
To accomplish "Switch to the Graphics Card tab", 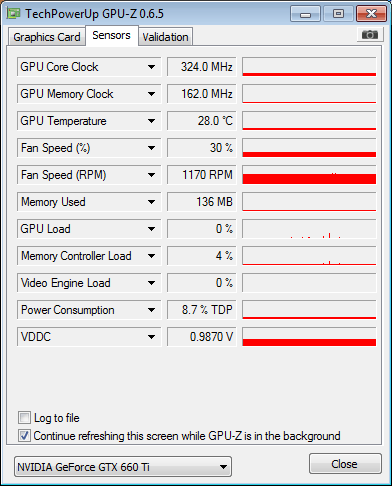I will (x=47, y=37).
